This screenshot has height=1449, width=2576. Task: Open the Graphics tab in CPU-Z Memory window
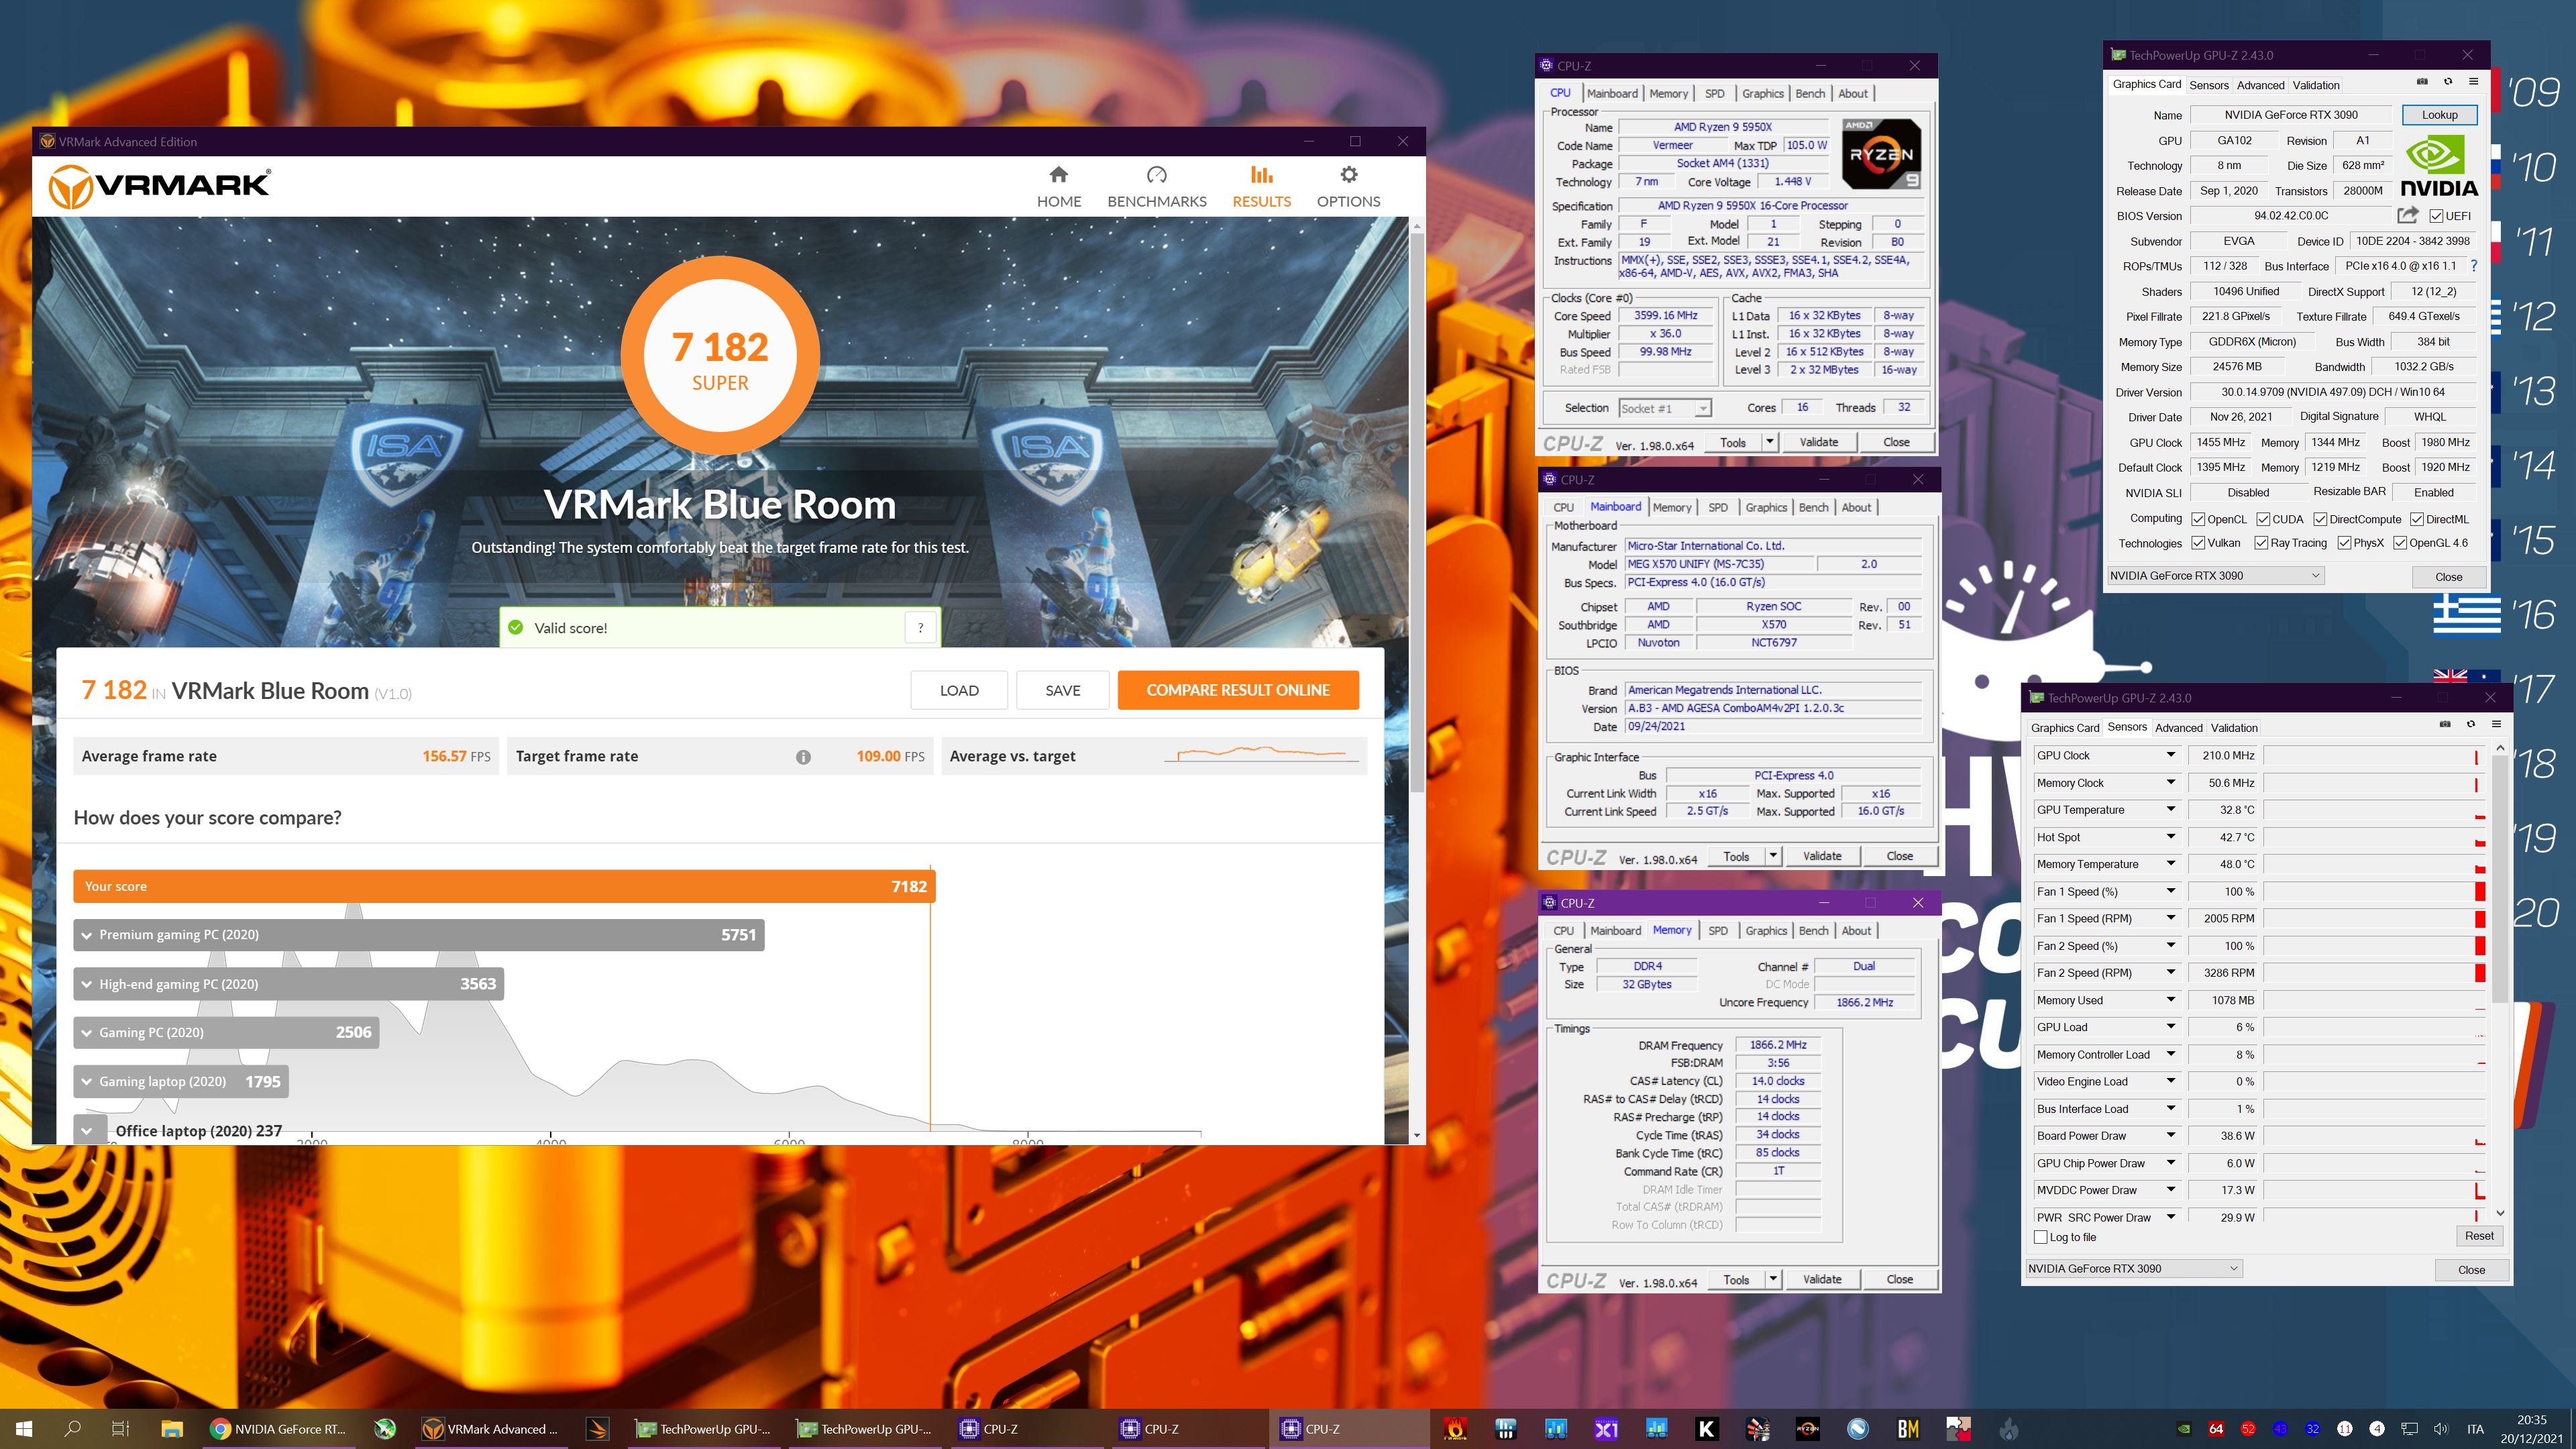coord(1766,931)
